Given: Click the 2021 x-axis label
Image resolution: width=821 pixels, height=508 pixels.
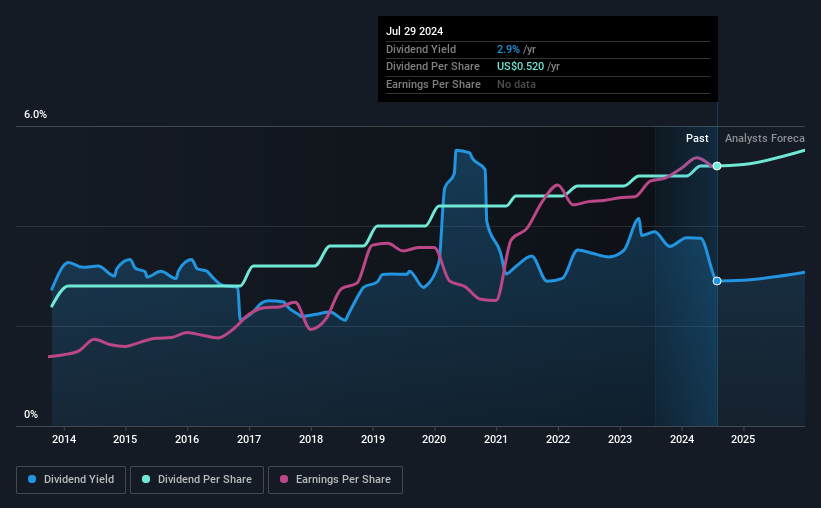Looking at the screenshot, I should pyautogui.click(x=496, y=439).
